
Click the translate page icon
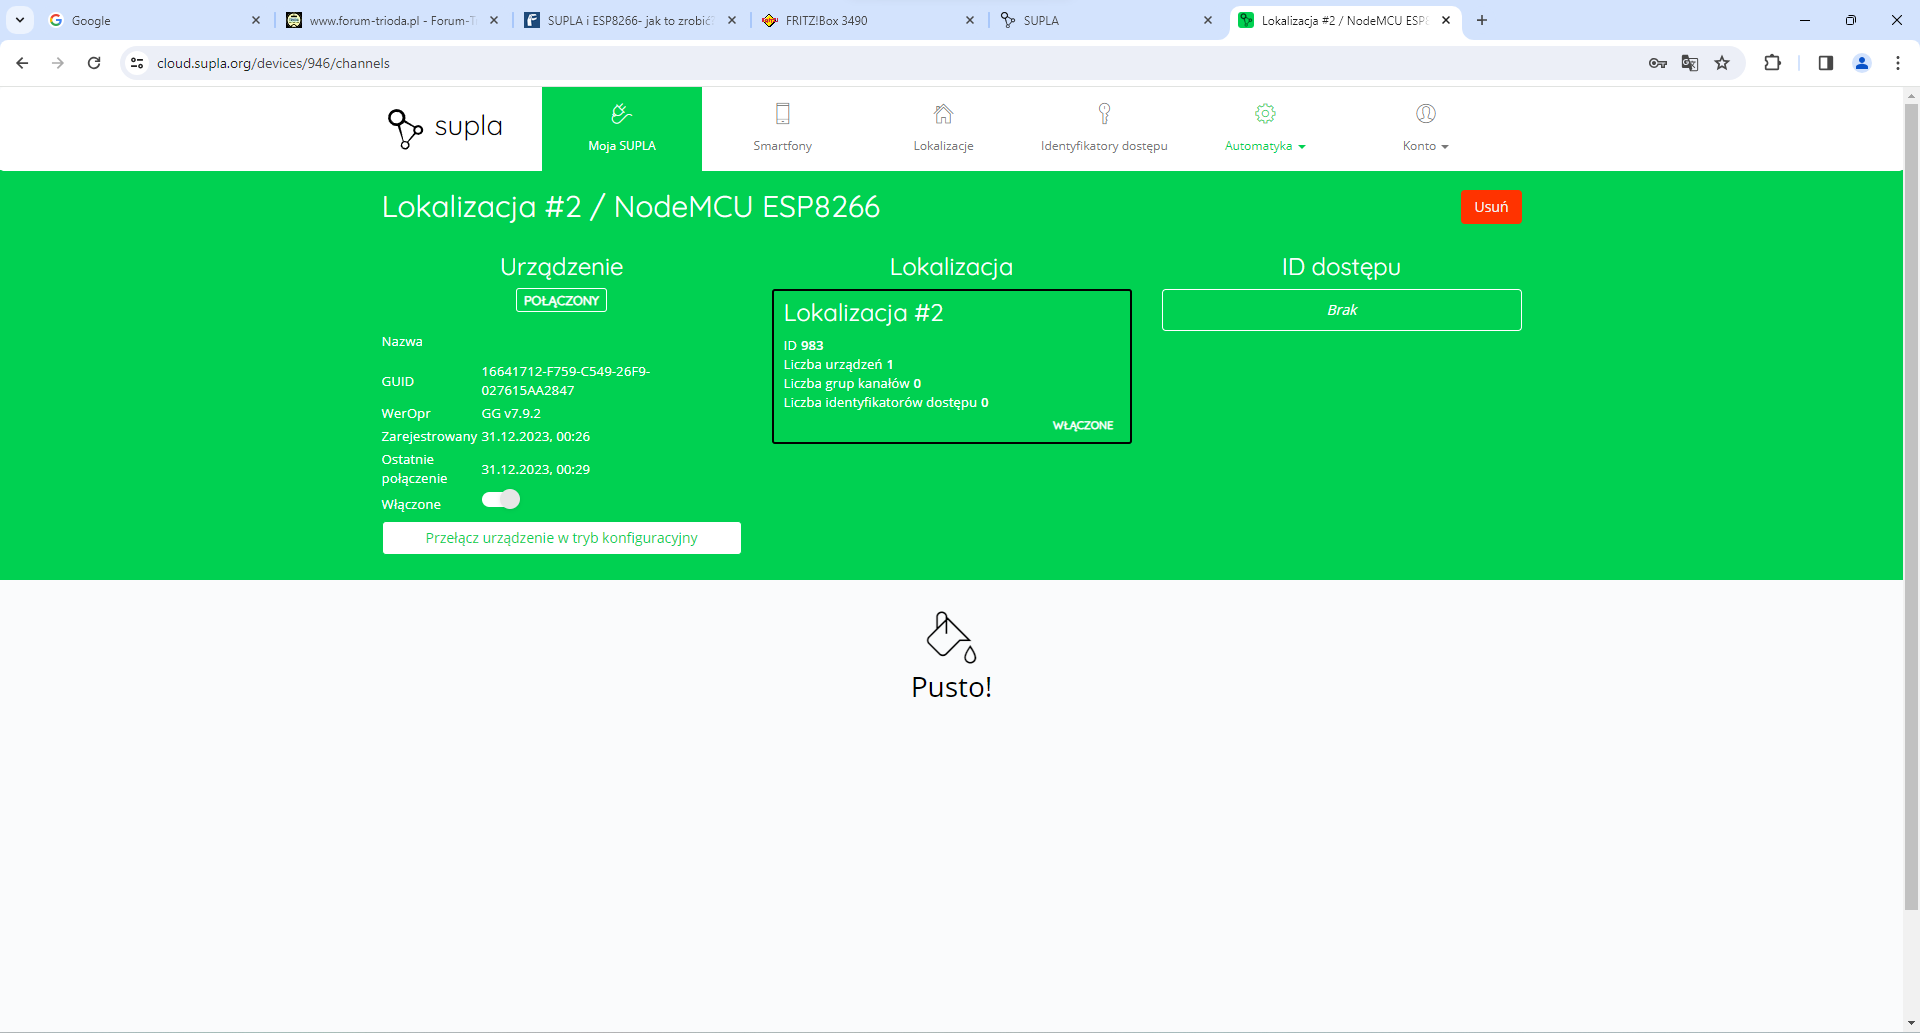1690,63
